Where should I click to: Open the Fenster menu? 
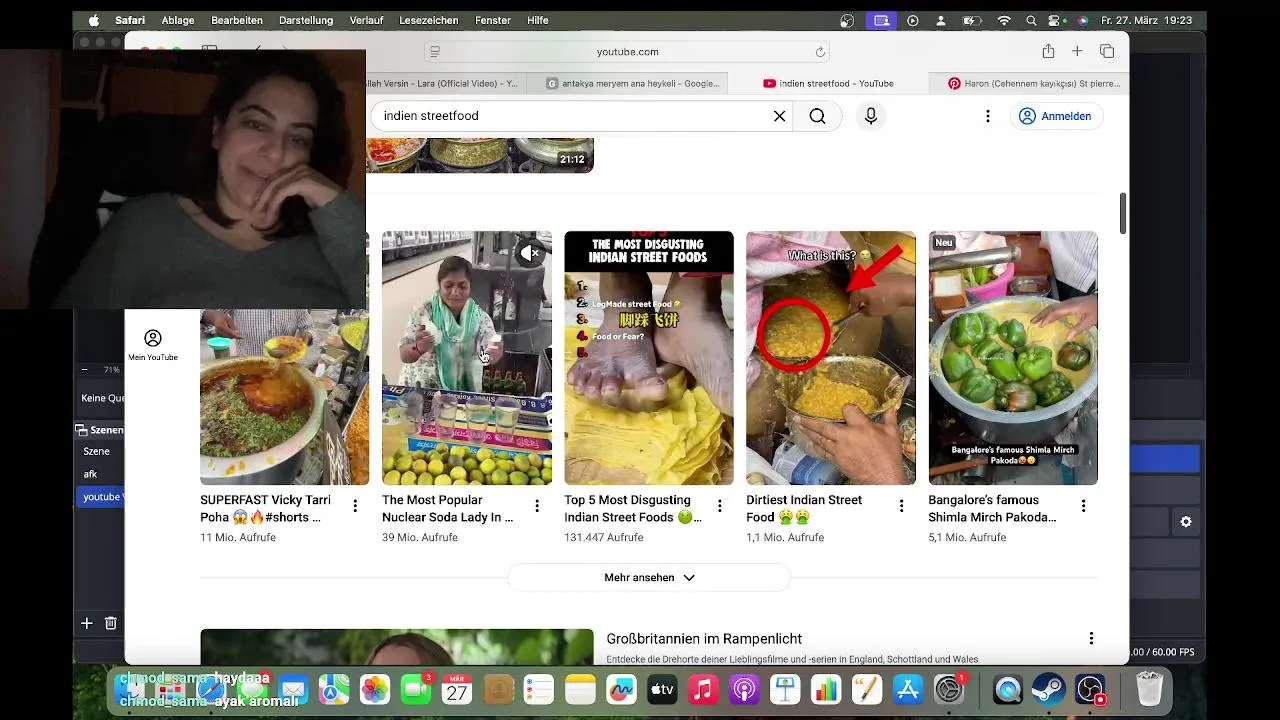(493, 20)
